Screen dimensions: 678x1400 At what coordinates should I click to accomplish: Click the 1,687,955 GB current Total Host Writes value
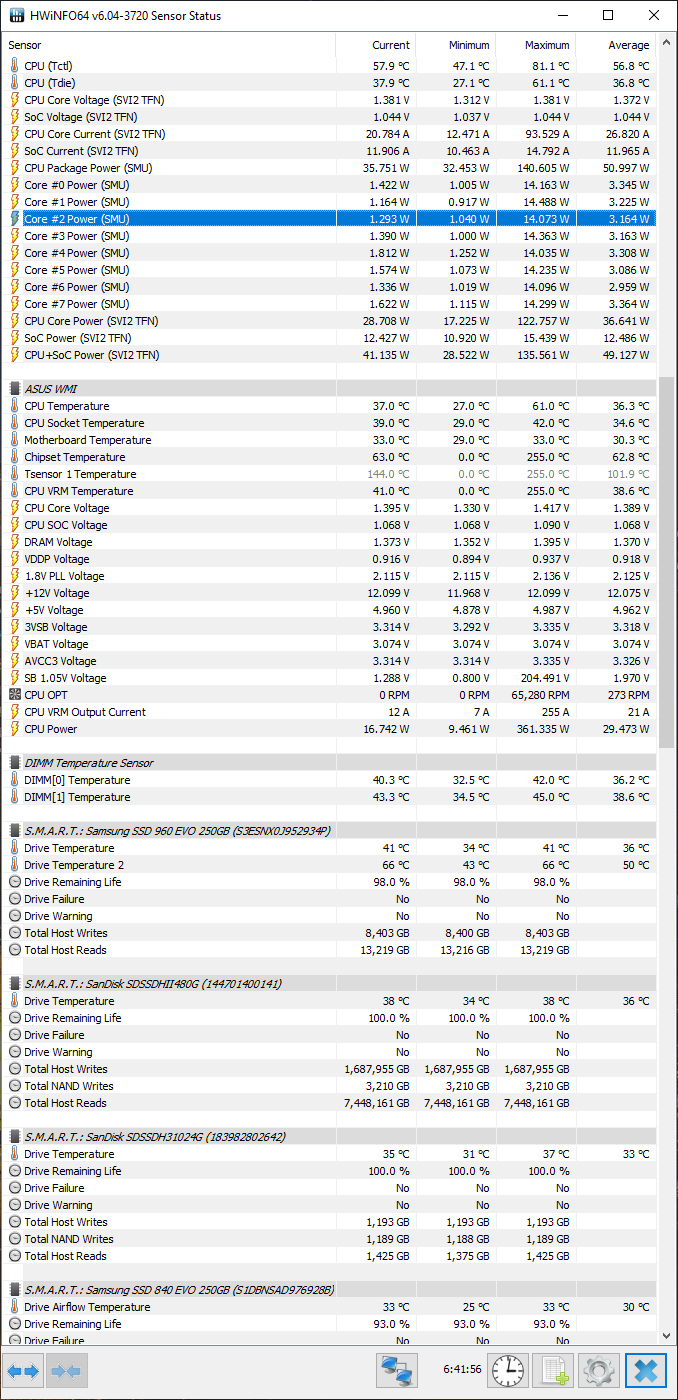377,1068
